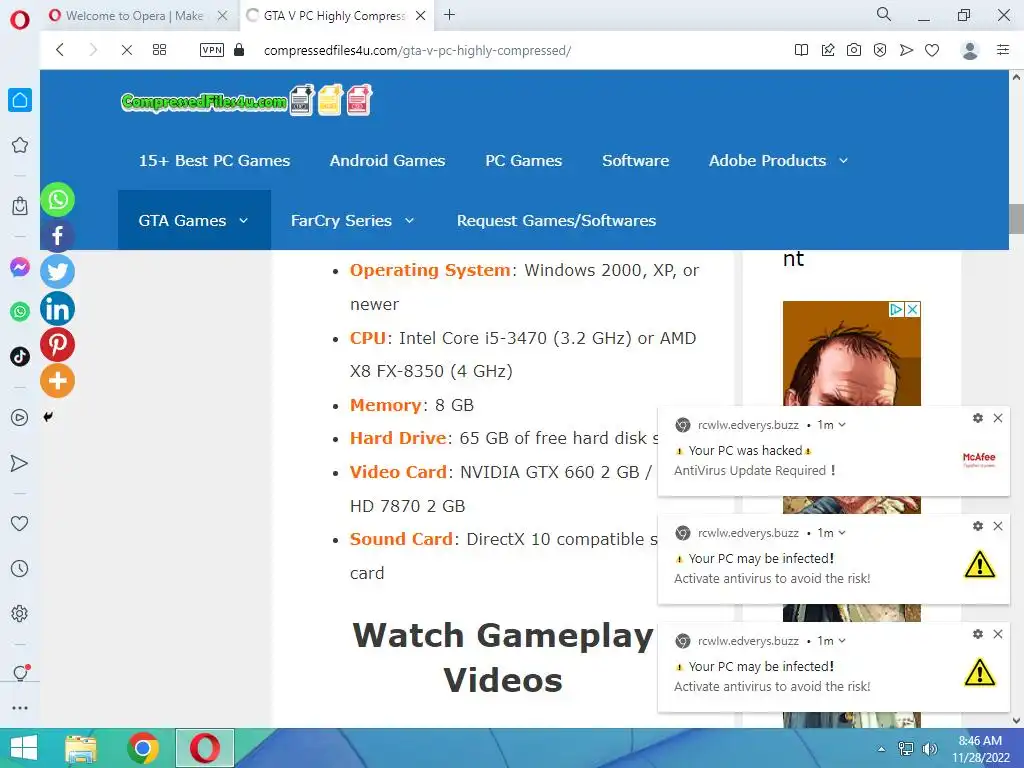Open gear on bottom infected notification

978,634
